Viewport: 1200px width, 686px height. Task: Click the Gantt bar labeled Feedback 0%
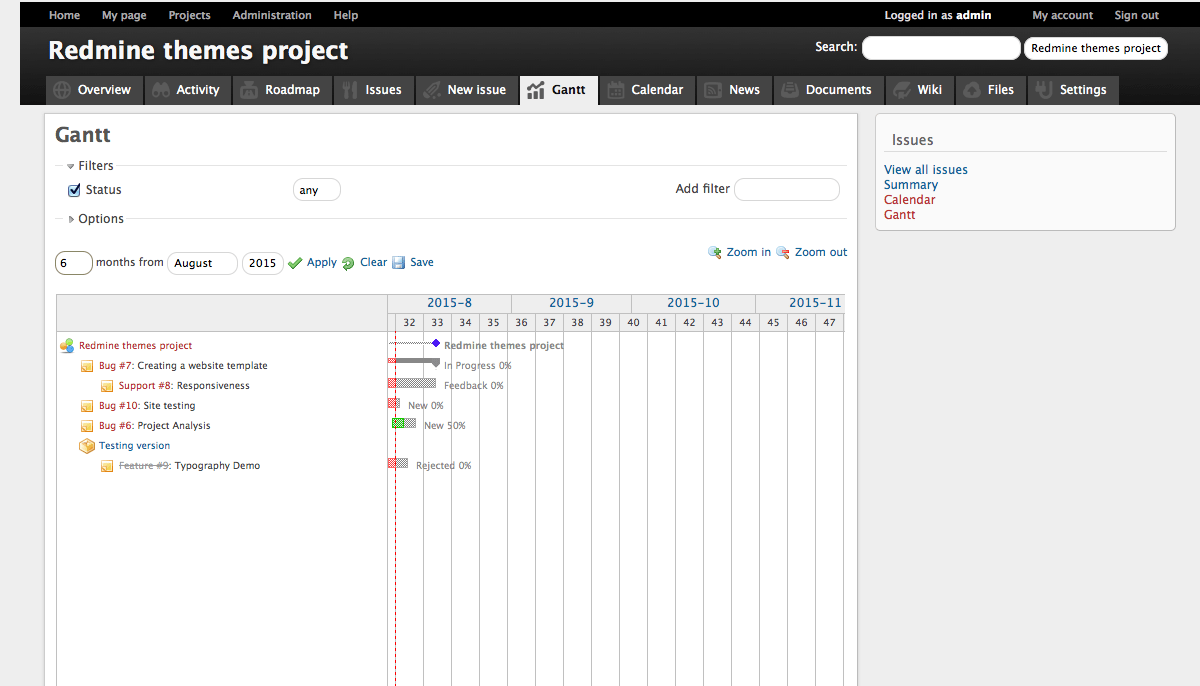(412, 383)
